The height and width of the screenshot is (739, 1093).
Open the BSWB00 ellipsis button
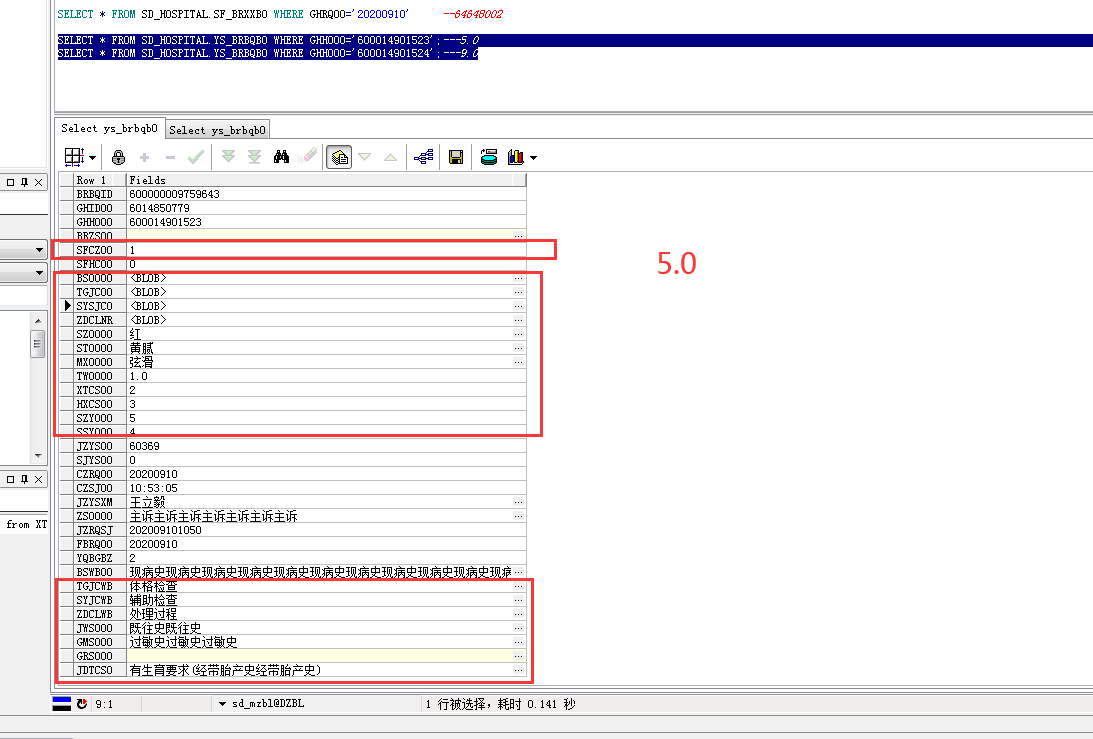(519, 572)
